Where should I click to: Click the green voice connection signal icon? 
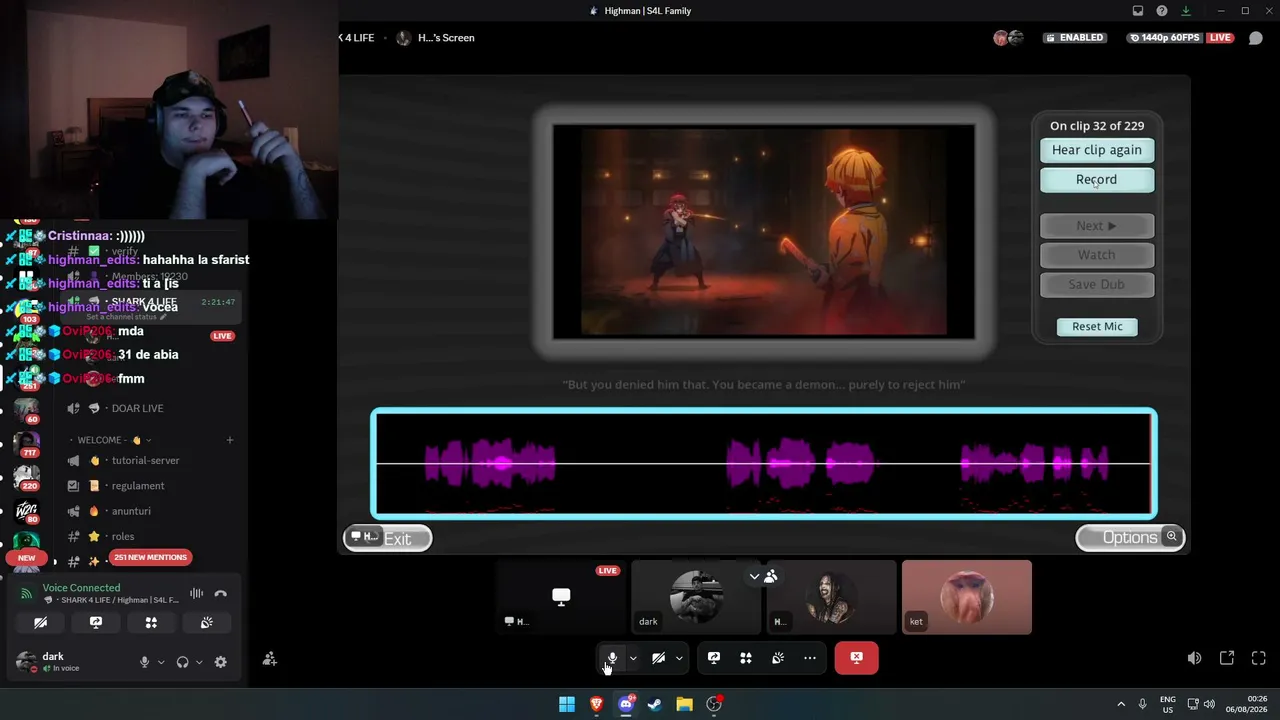[27, 594]
